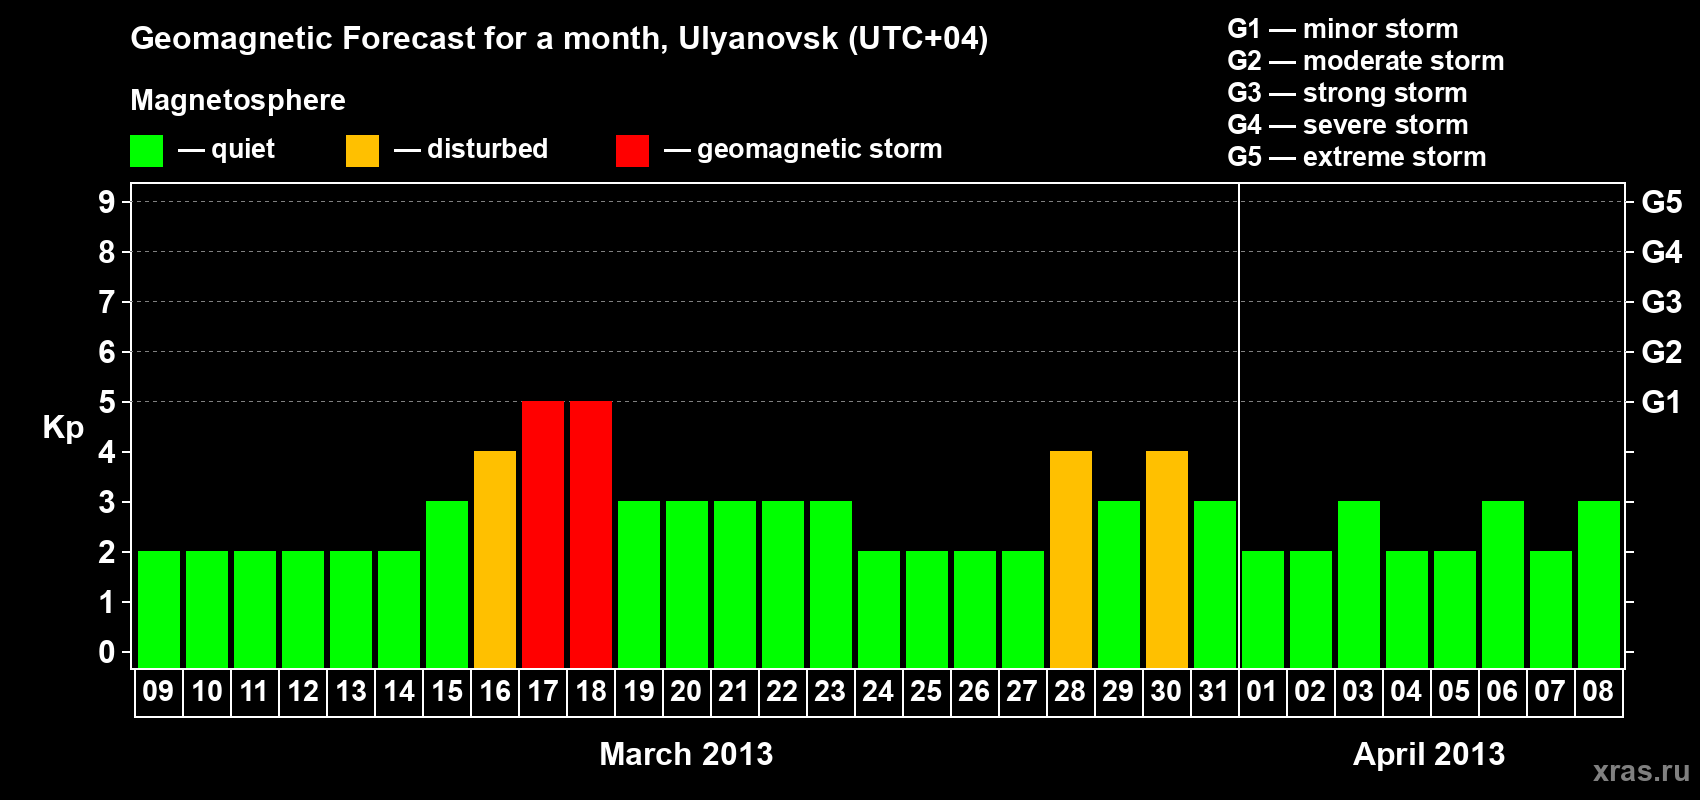Click the orange disturbed legend swatch

point(362,151)
